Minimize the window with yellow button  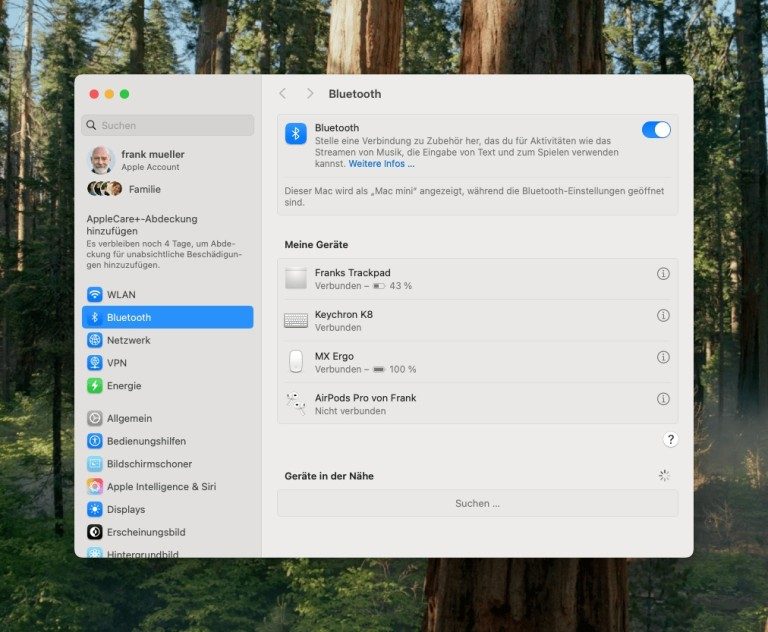click(x=109, y=94)
